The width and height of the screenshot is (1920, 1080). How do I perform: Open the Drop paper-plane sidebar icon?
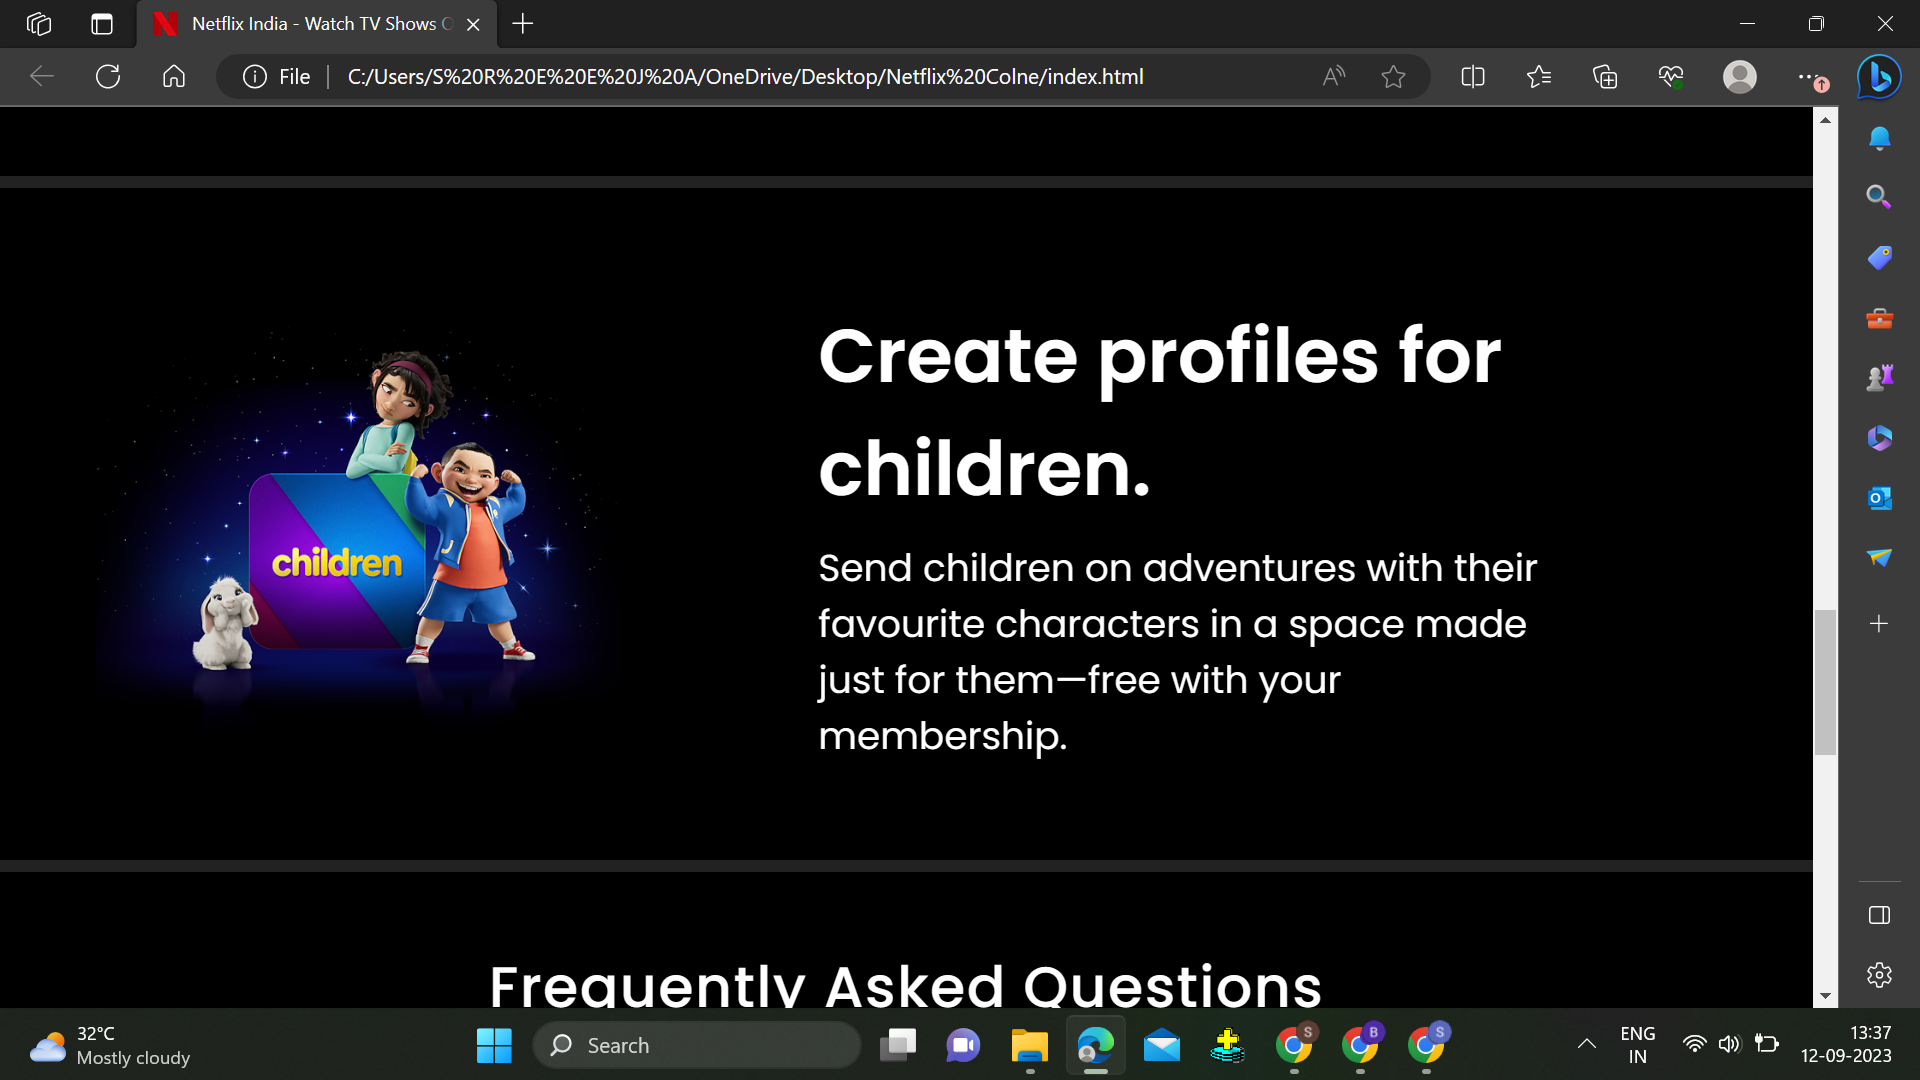tap(1879, 558)
